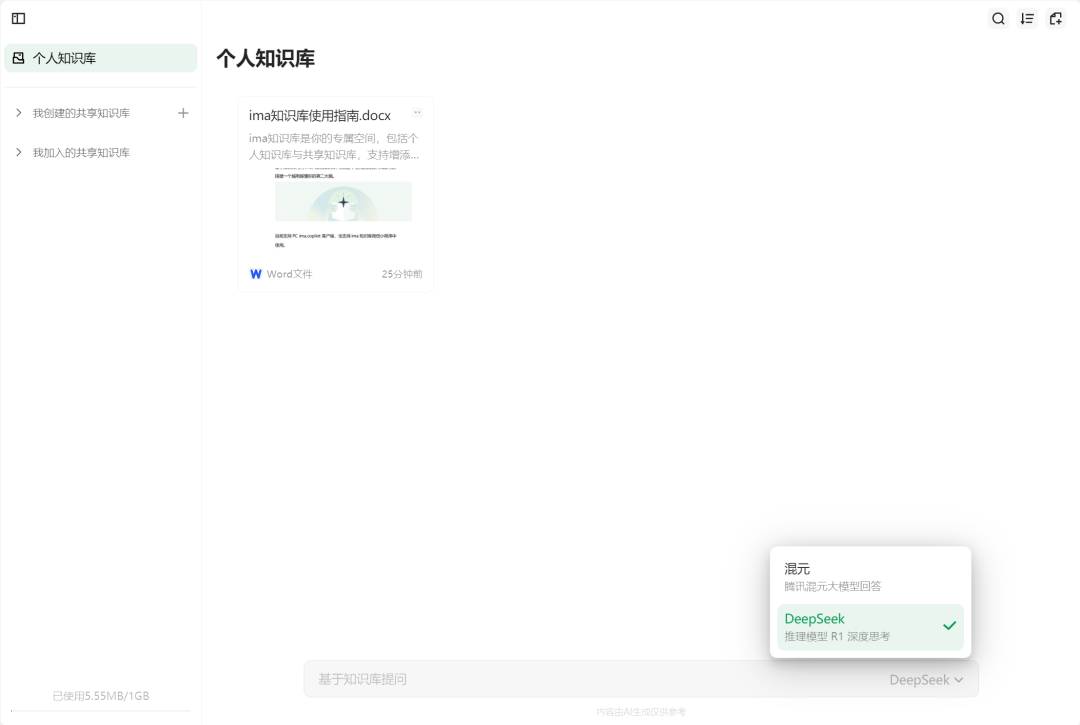
Task: Open the DeepSeek model dropdown
Action: pos(926,680)
